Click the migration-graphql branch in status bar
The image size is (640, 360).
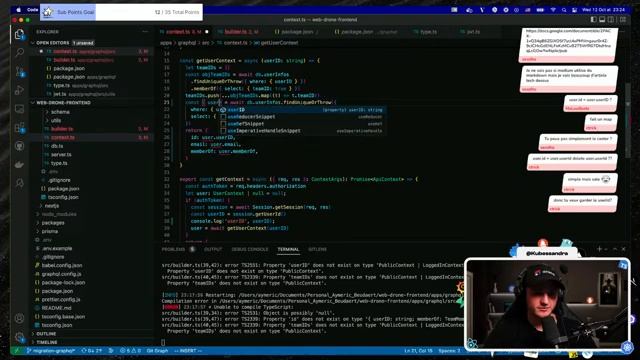coord(51,351)
